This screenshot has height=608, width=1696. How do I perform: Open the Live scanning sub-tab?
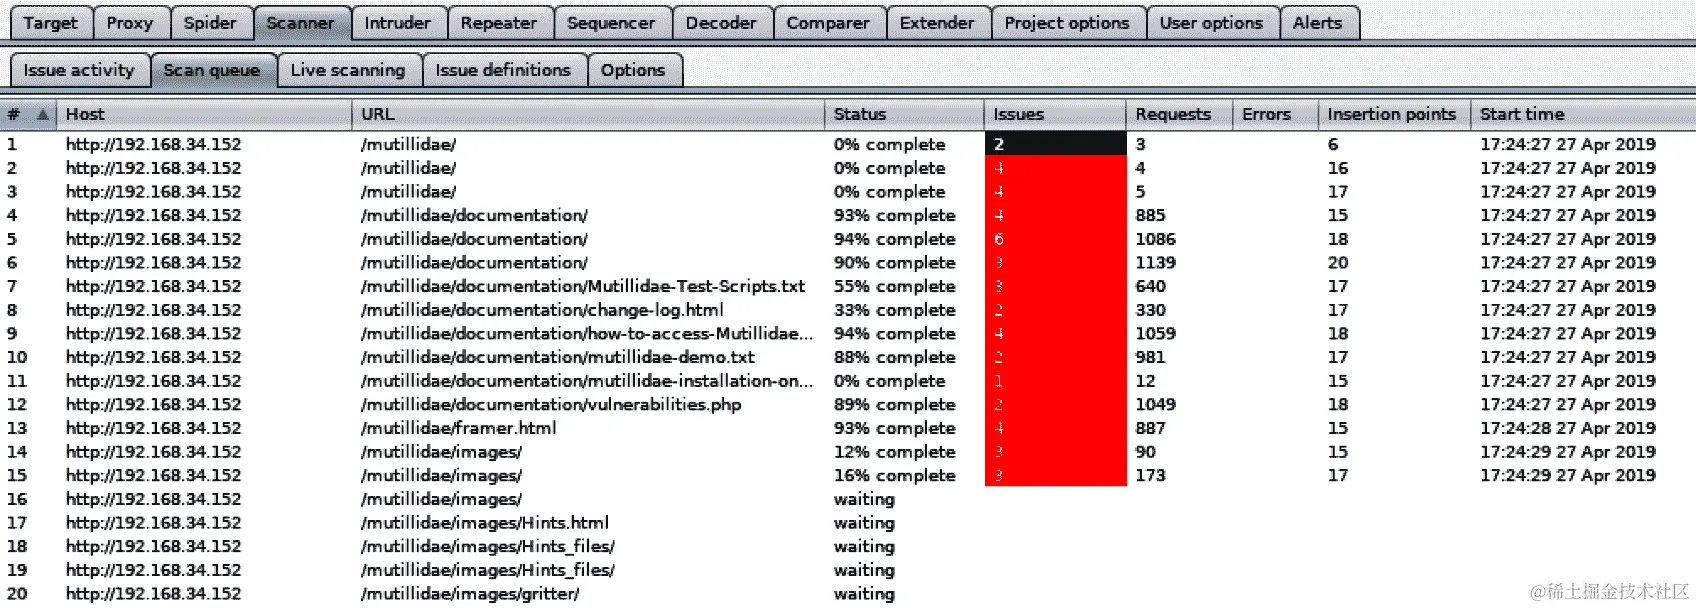click(x=348, y=70)
